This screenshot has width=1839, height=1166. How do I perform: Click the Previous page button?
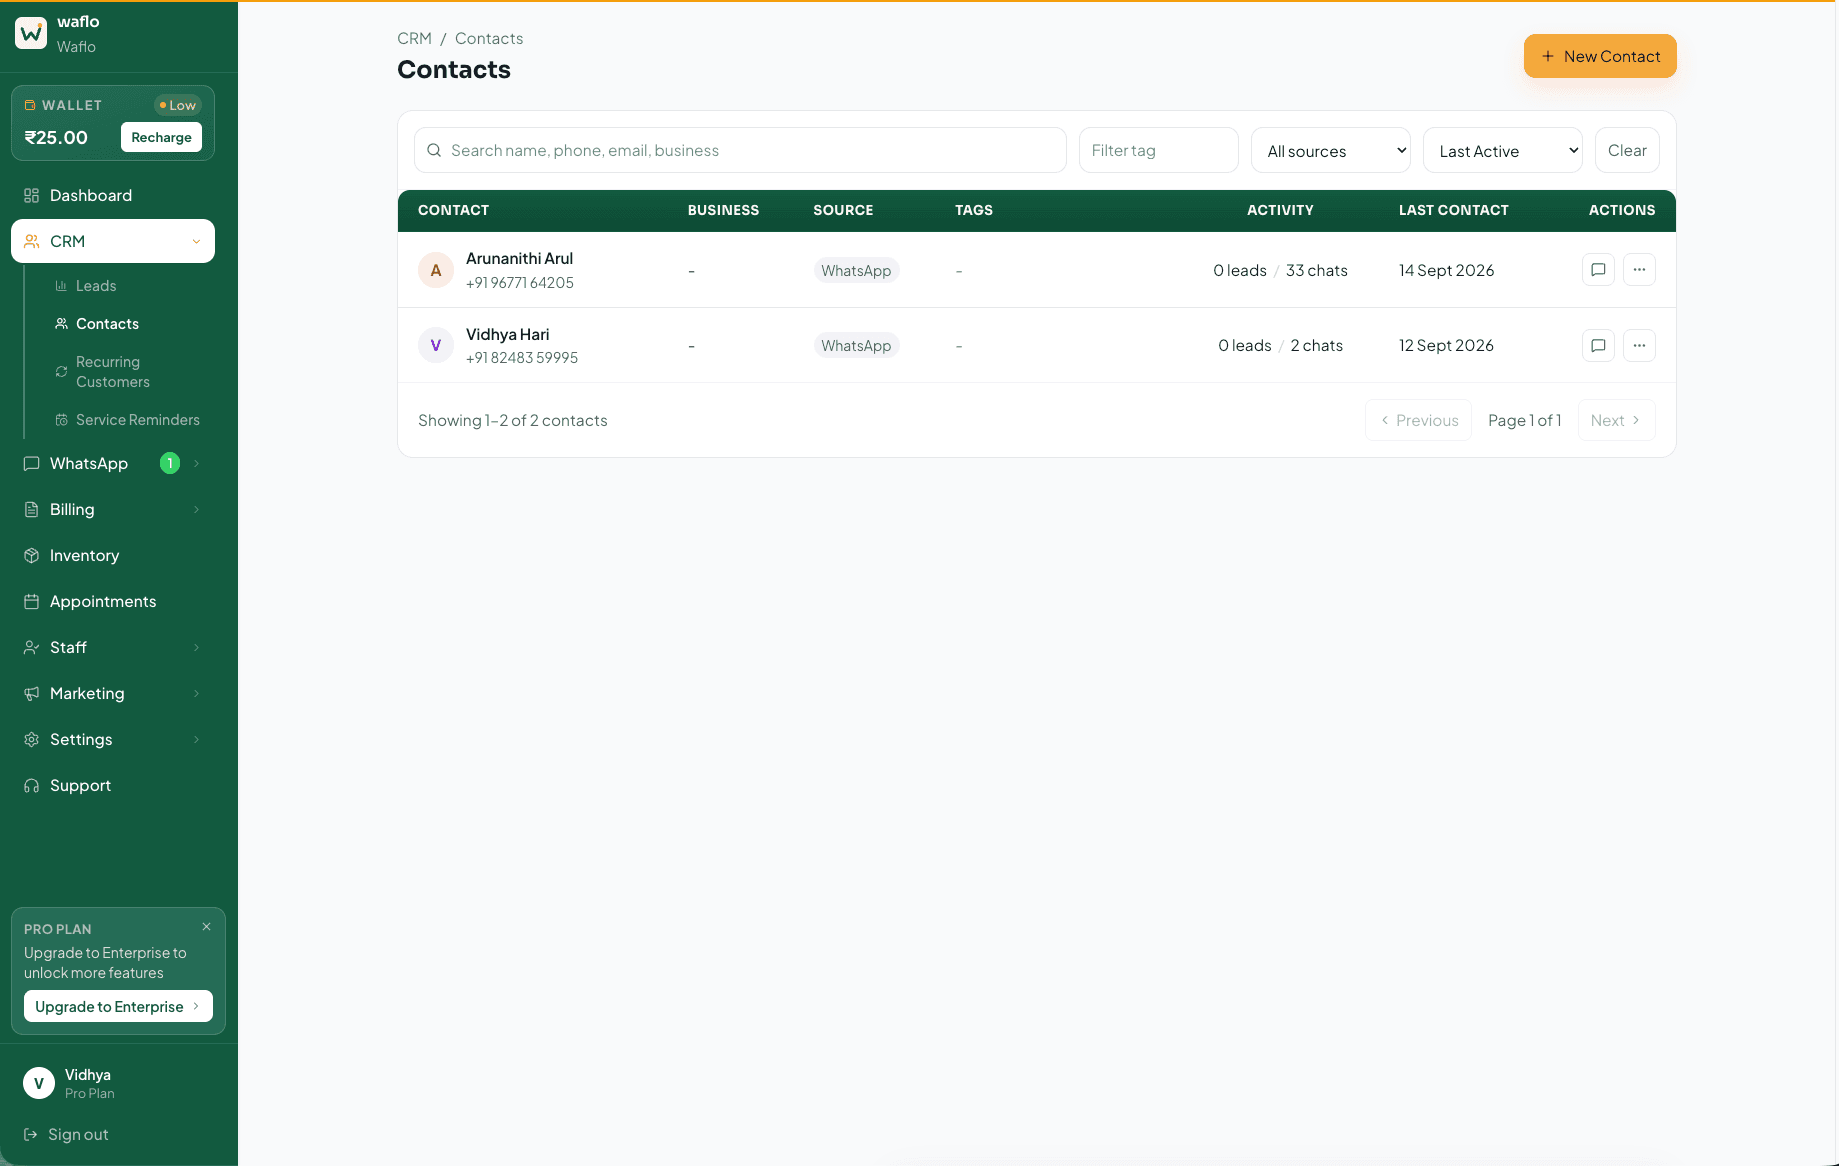point(1418,420)
